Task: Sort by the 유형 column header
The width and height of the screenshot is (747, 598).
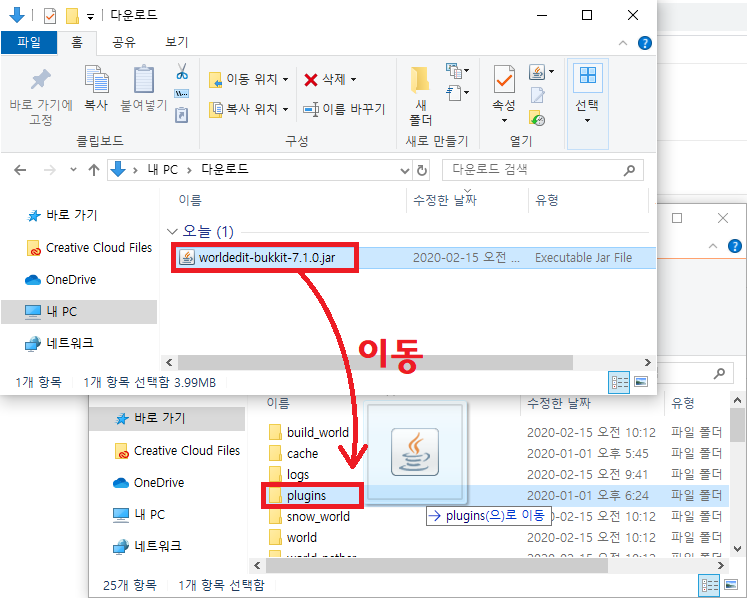Action: 547,200
